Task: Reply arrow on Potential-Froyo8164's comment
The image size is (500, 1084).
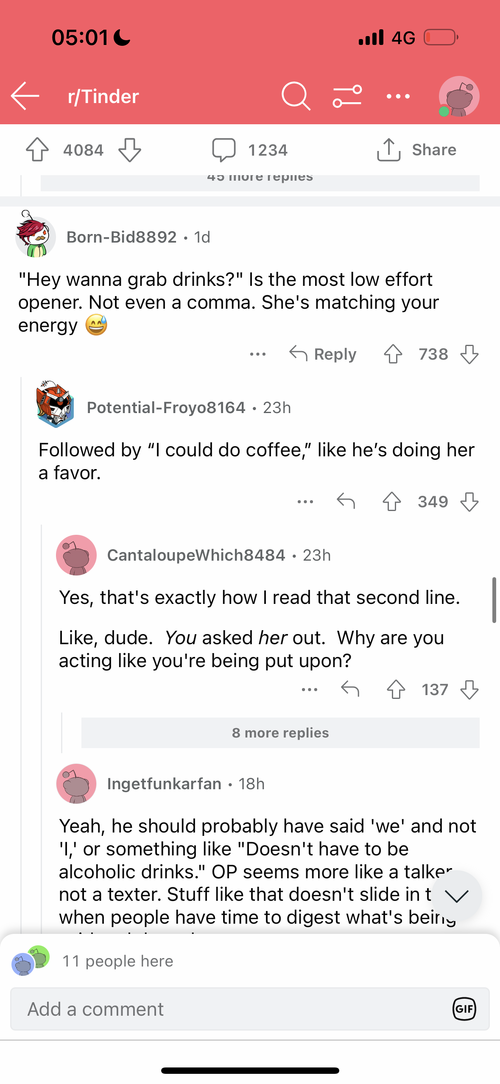Action: click(346, 501)
